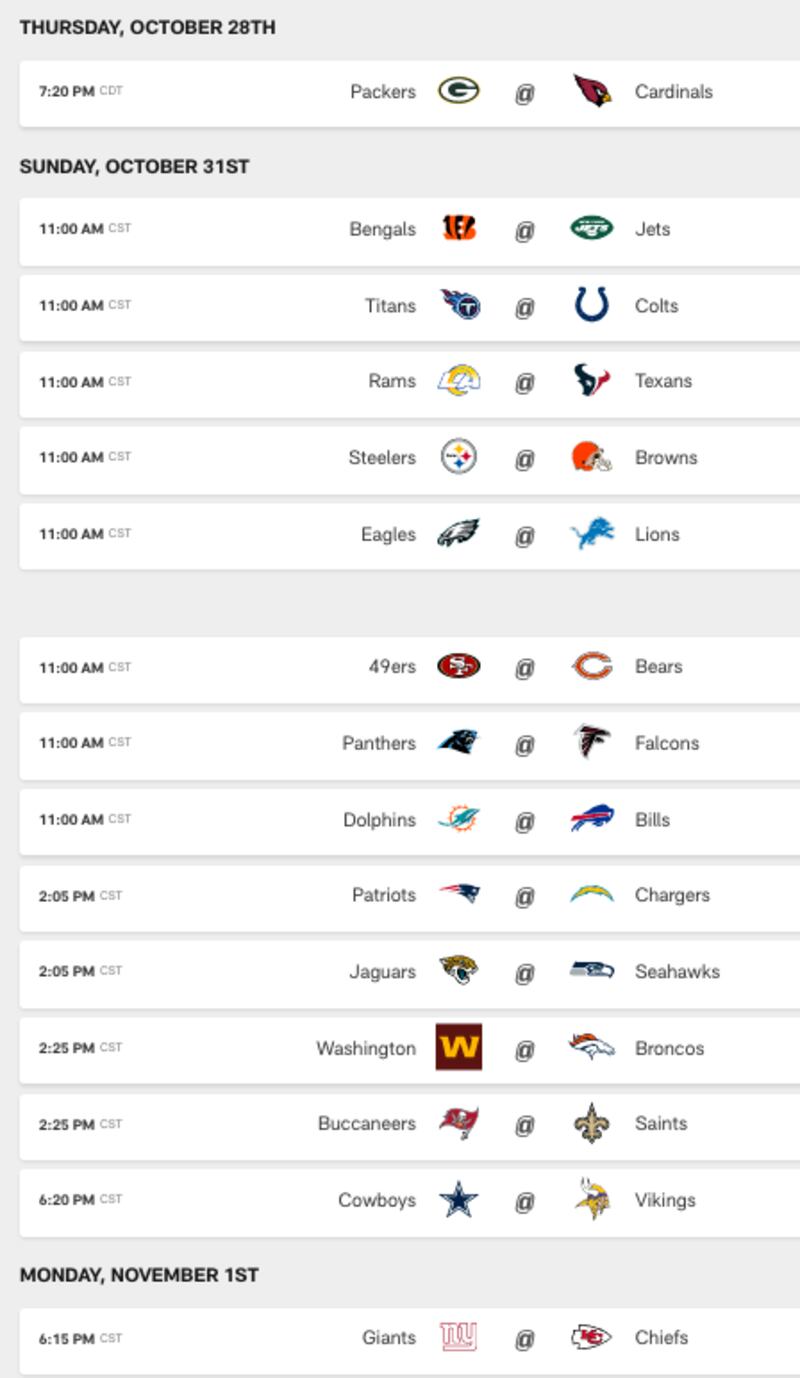Click the Texans team name
Image resolution: width=800 pixels, height=1378 pixels.
click(663, 381)
